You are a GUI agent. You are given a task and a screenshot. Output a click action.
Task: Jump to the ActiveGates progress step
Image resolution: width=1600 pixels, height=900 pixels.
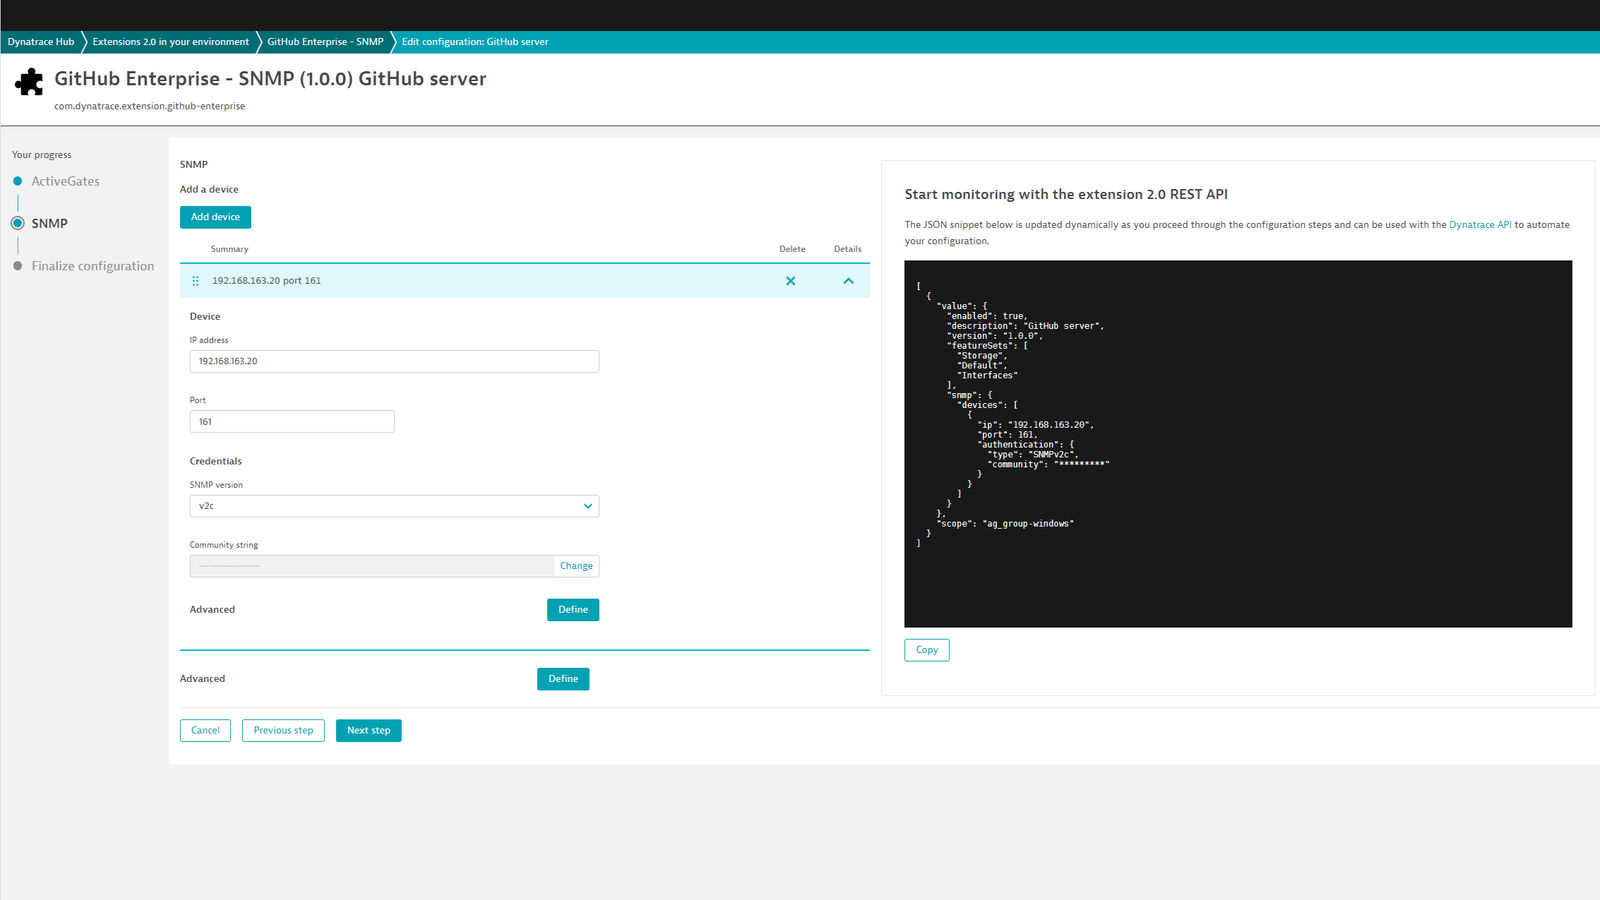[65, 181]
